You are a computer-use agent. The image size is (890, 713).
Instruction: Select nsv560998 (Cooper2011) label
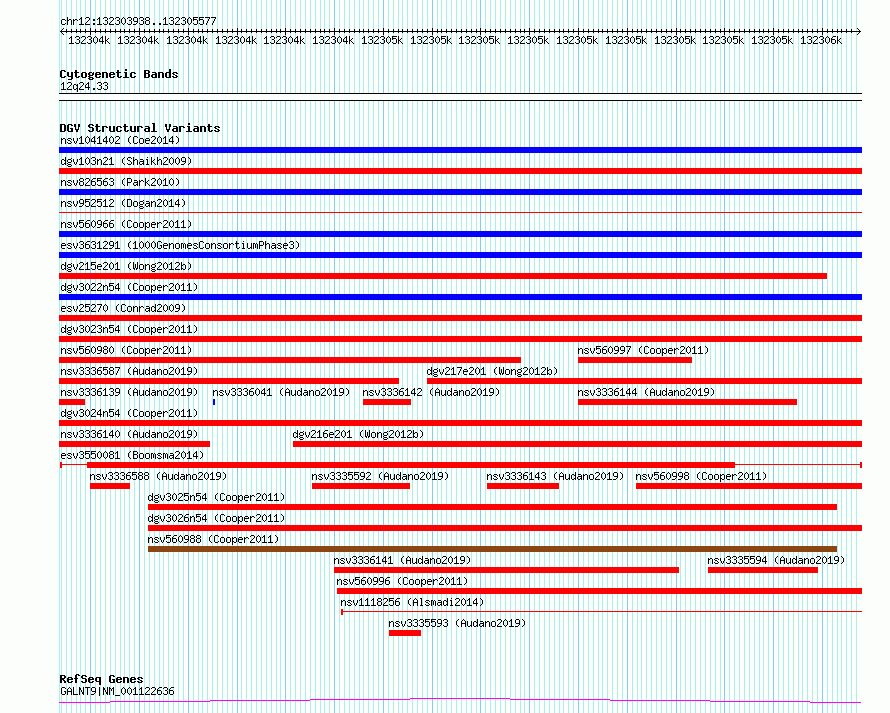click(701, 476)
